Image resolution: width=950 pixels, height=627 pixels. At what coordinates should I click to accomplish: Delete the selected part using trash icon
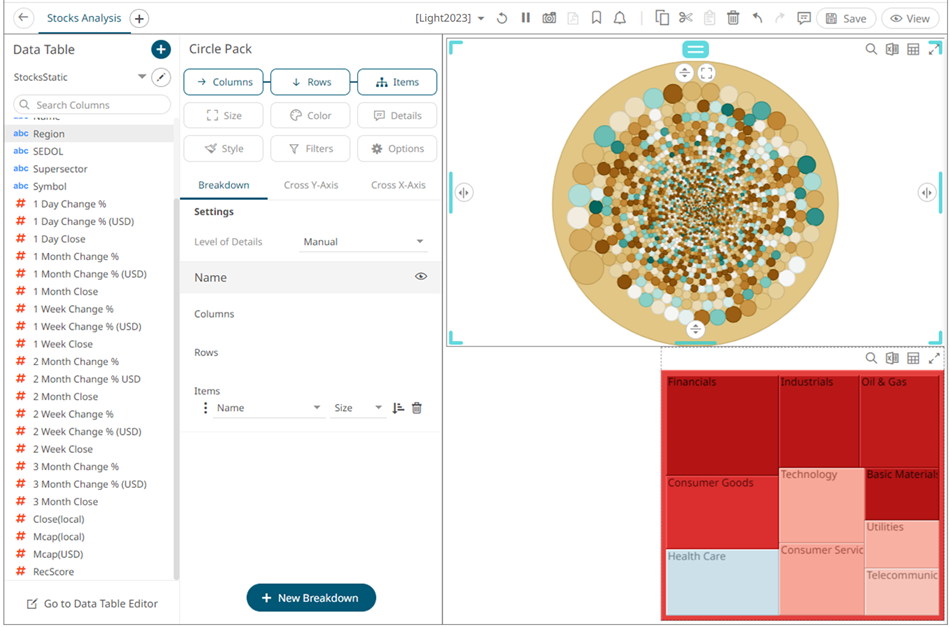pos(733,18)
